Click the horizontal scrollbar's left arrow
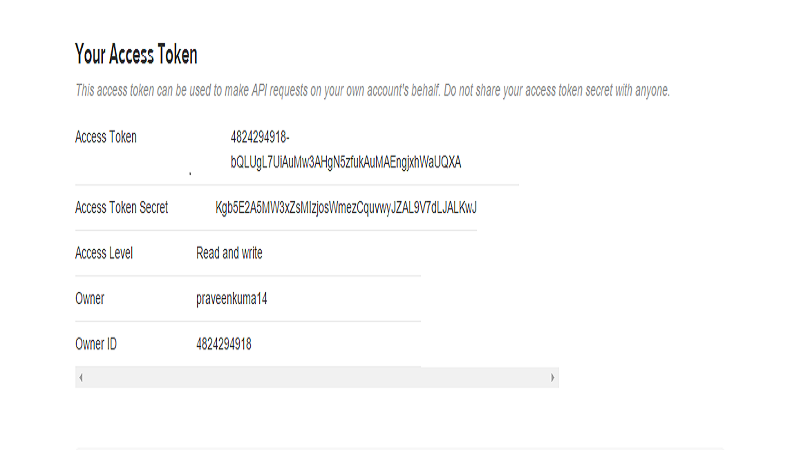Screen dimensions: 810x450 coord(81,378)
